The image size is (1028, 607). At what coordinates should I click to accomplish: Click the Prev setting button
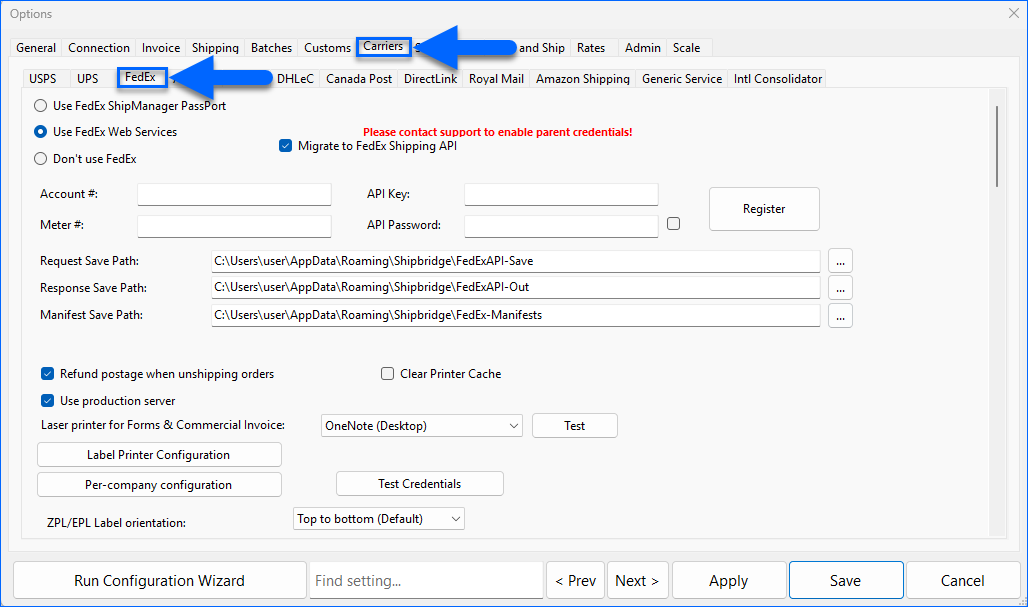[x=576, y=580]
